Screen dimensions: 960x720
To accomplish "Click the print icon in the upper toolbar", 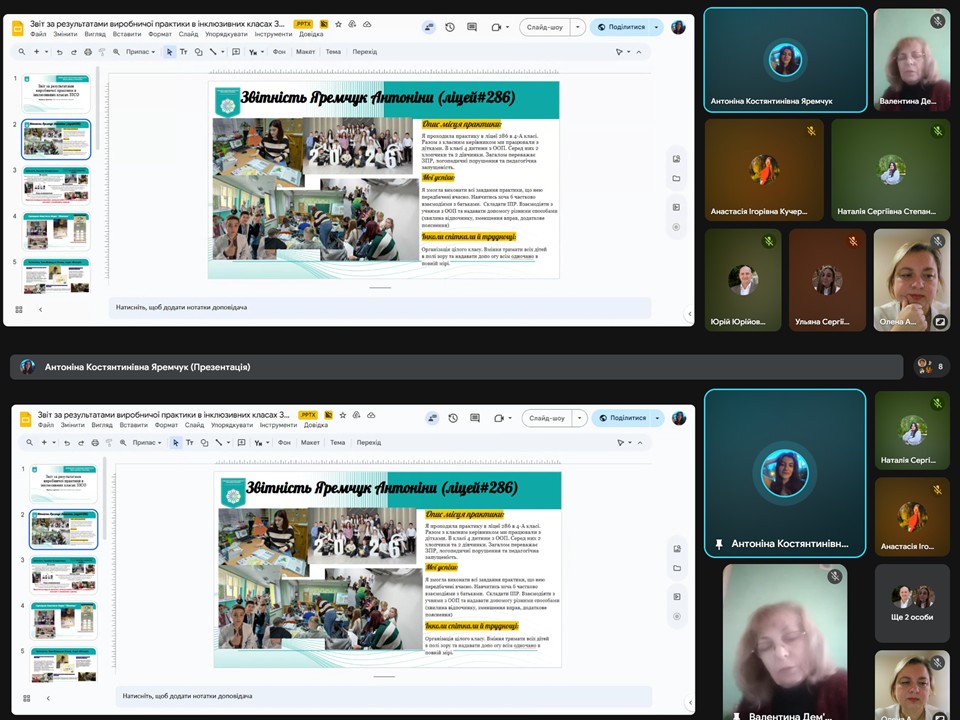I will point(88,51).
